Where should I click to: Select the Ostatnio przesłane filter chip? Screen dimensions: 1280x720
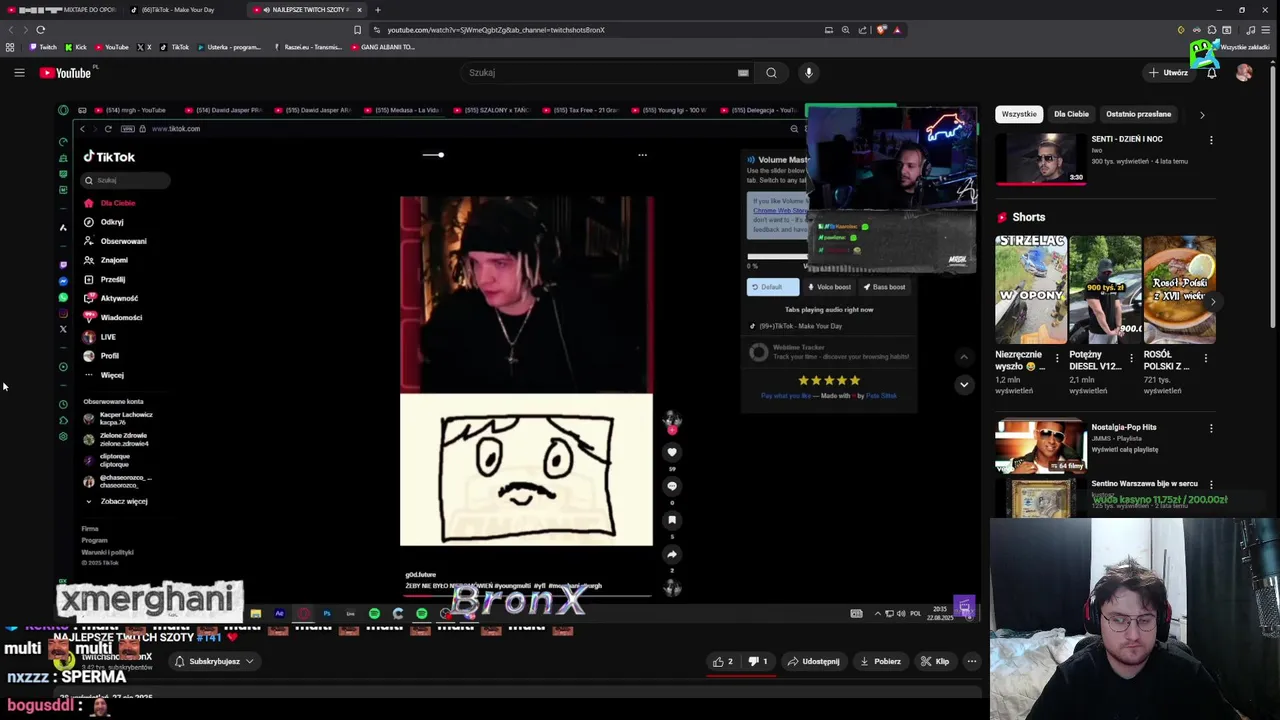tap(1138, 114)
